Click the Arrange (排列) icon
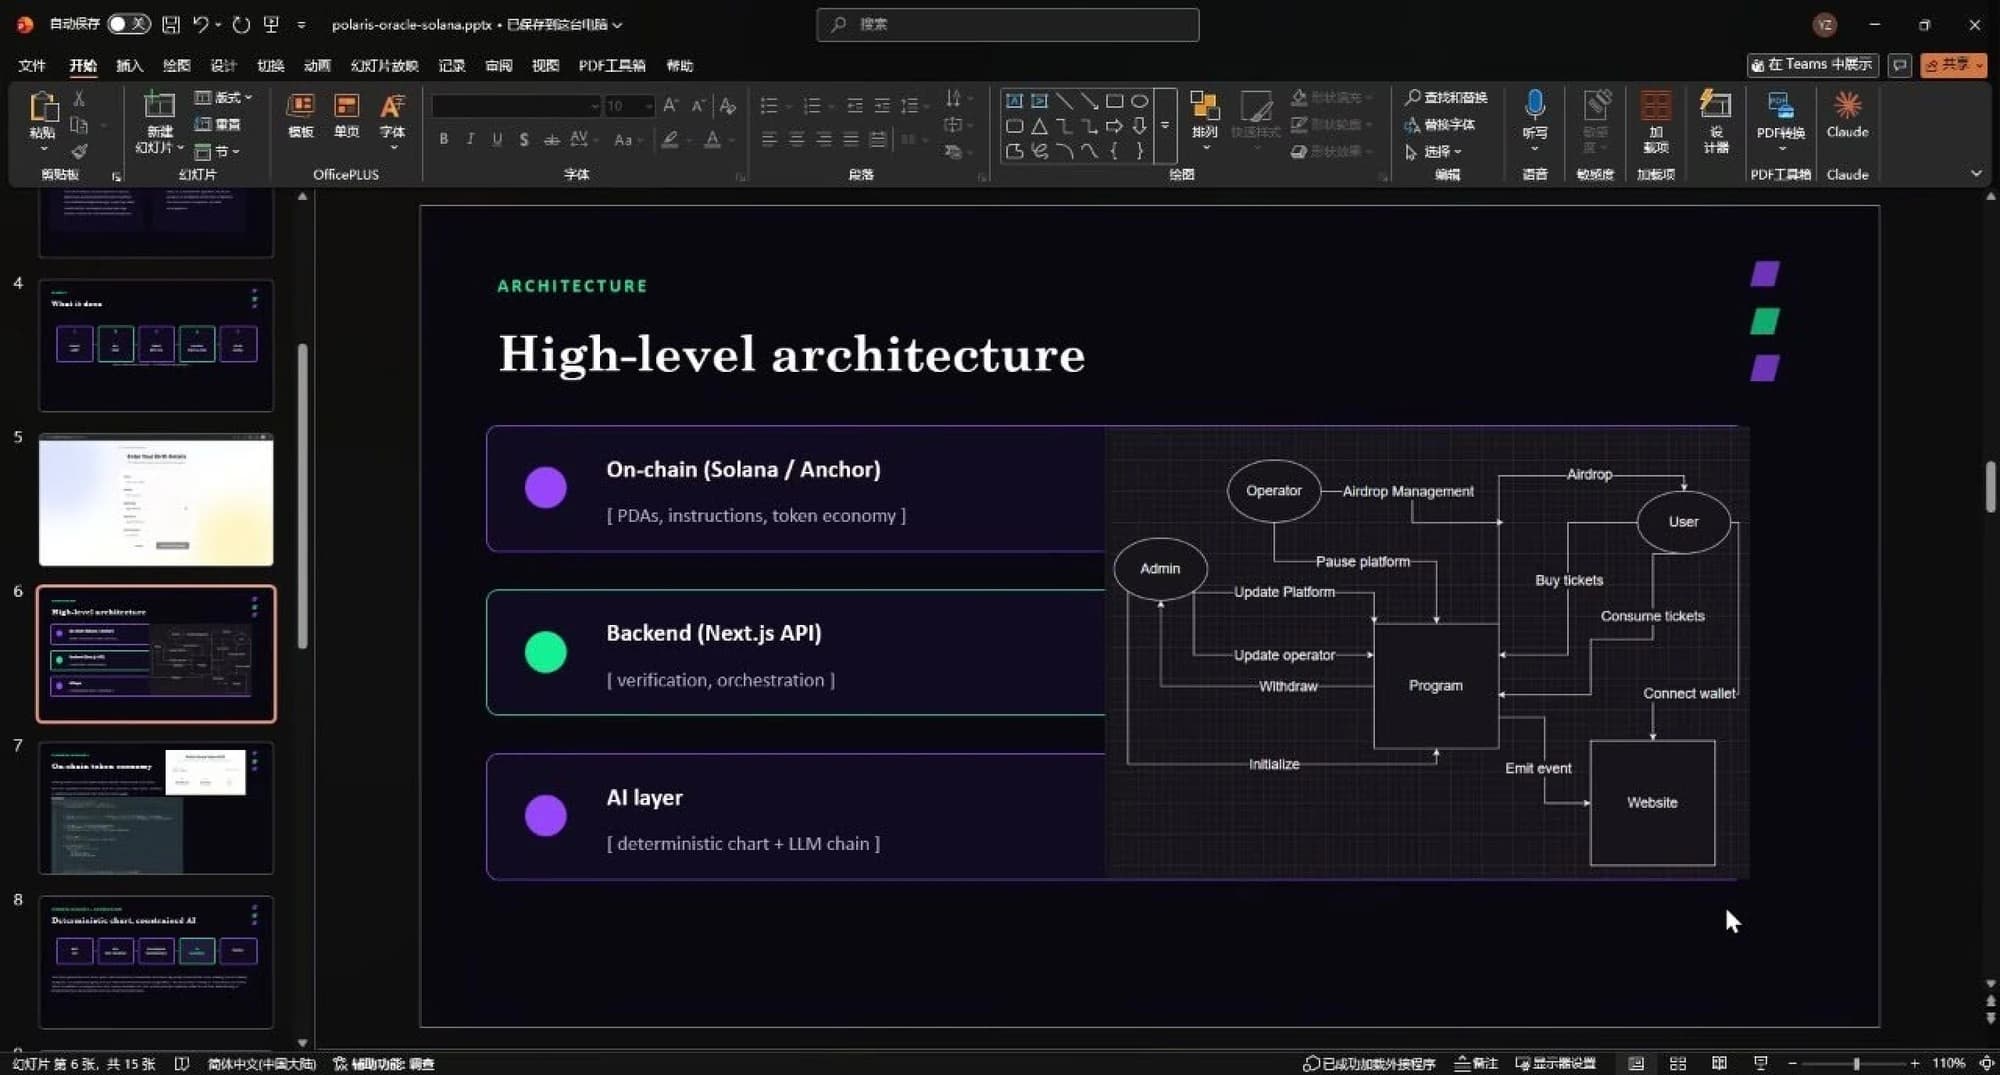The height and width of the screenshot is (1075, 2000). coord(1205,106)
